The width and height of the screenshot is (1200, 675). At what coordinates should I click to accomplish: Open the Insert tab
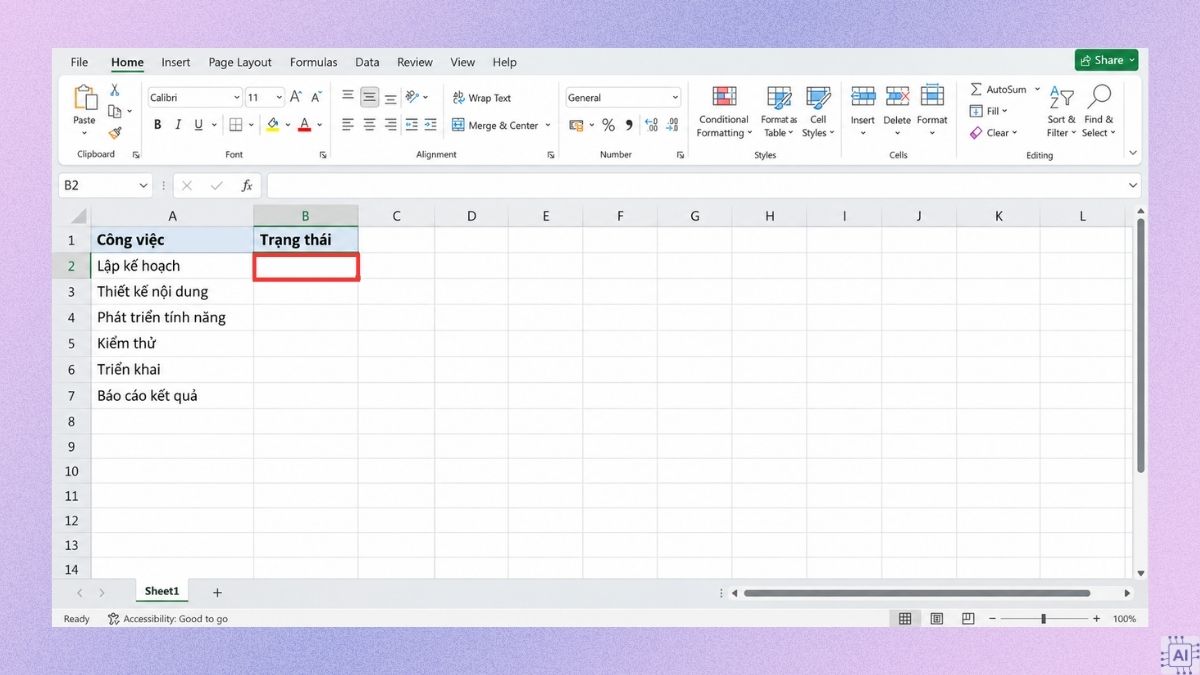(176, 62)
